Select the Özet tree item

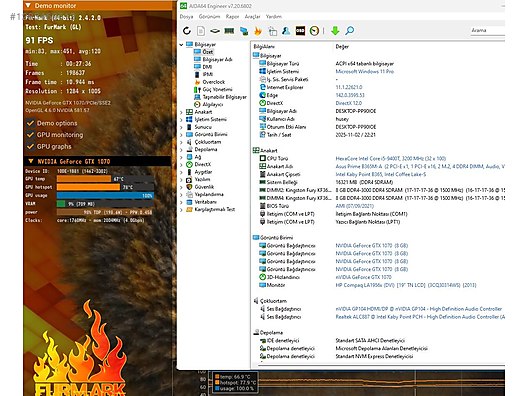click(208, 52)
